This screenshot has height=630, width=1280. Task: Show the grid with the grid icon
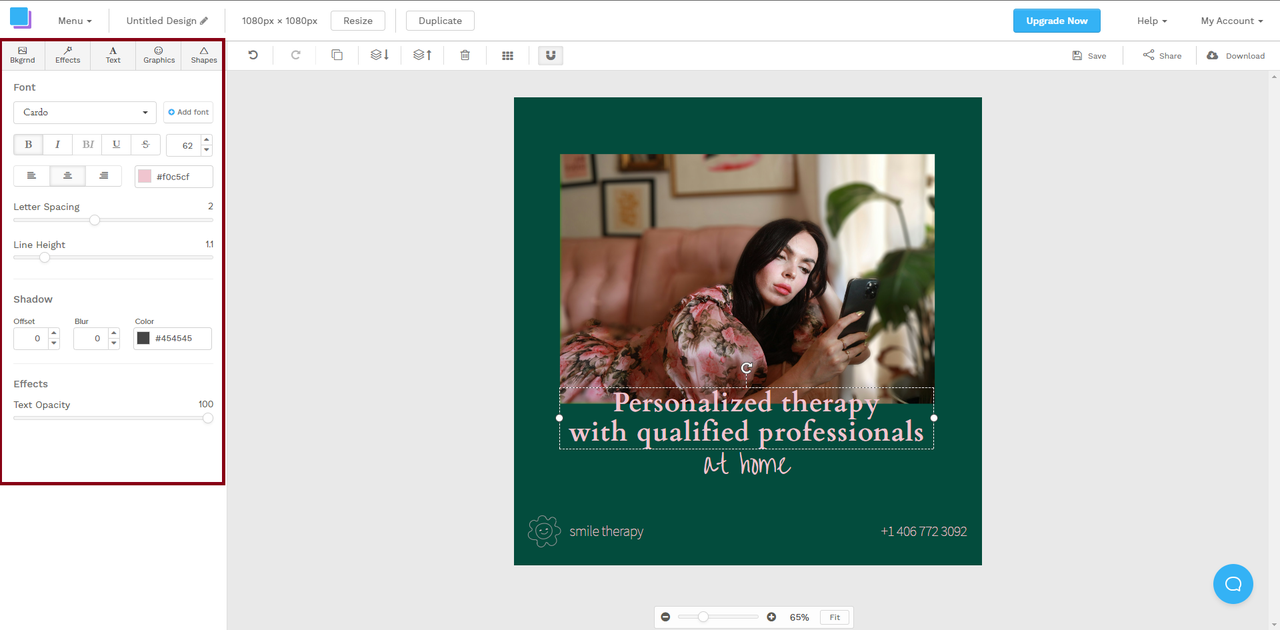pos(508,55)
